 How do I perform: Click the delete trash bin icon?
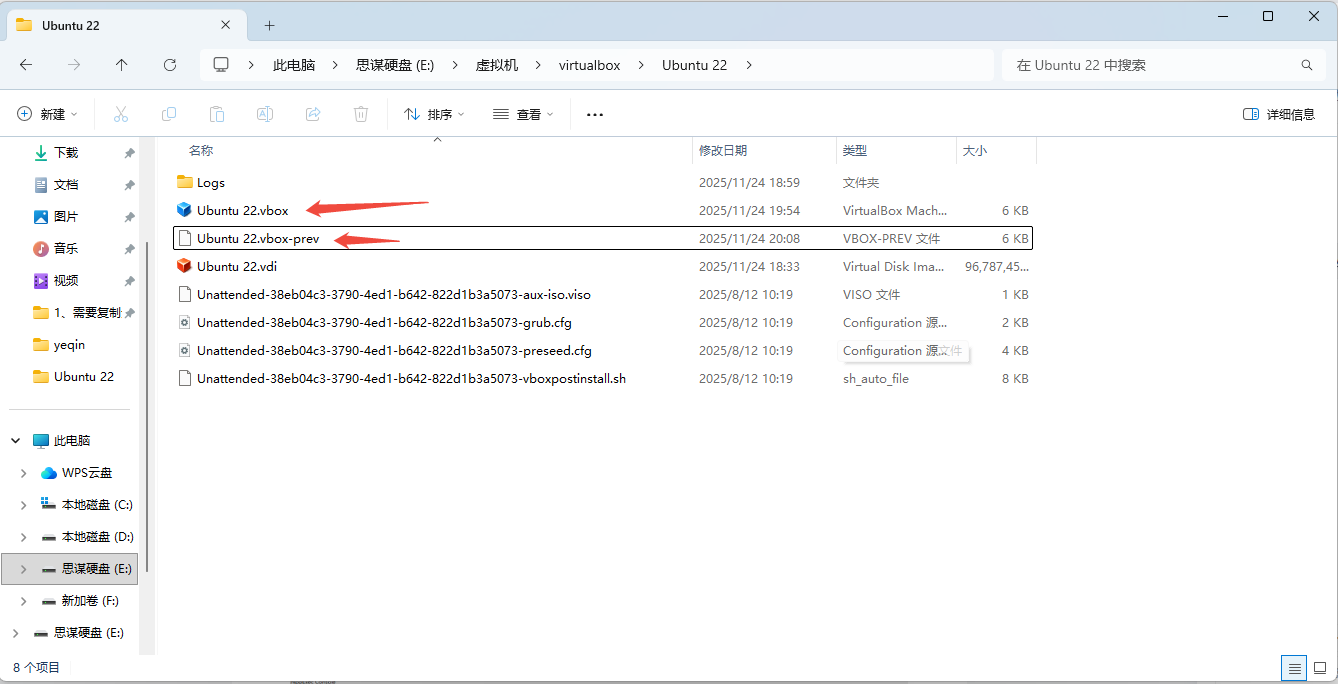(361, 114)
